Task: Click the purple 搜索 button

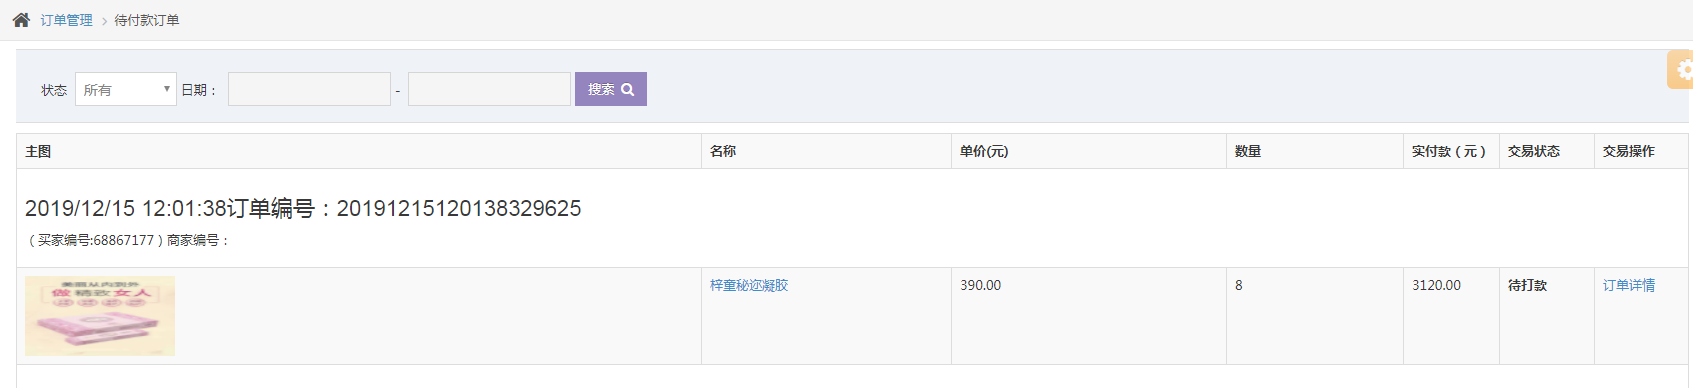Action: tap(611, 89)
